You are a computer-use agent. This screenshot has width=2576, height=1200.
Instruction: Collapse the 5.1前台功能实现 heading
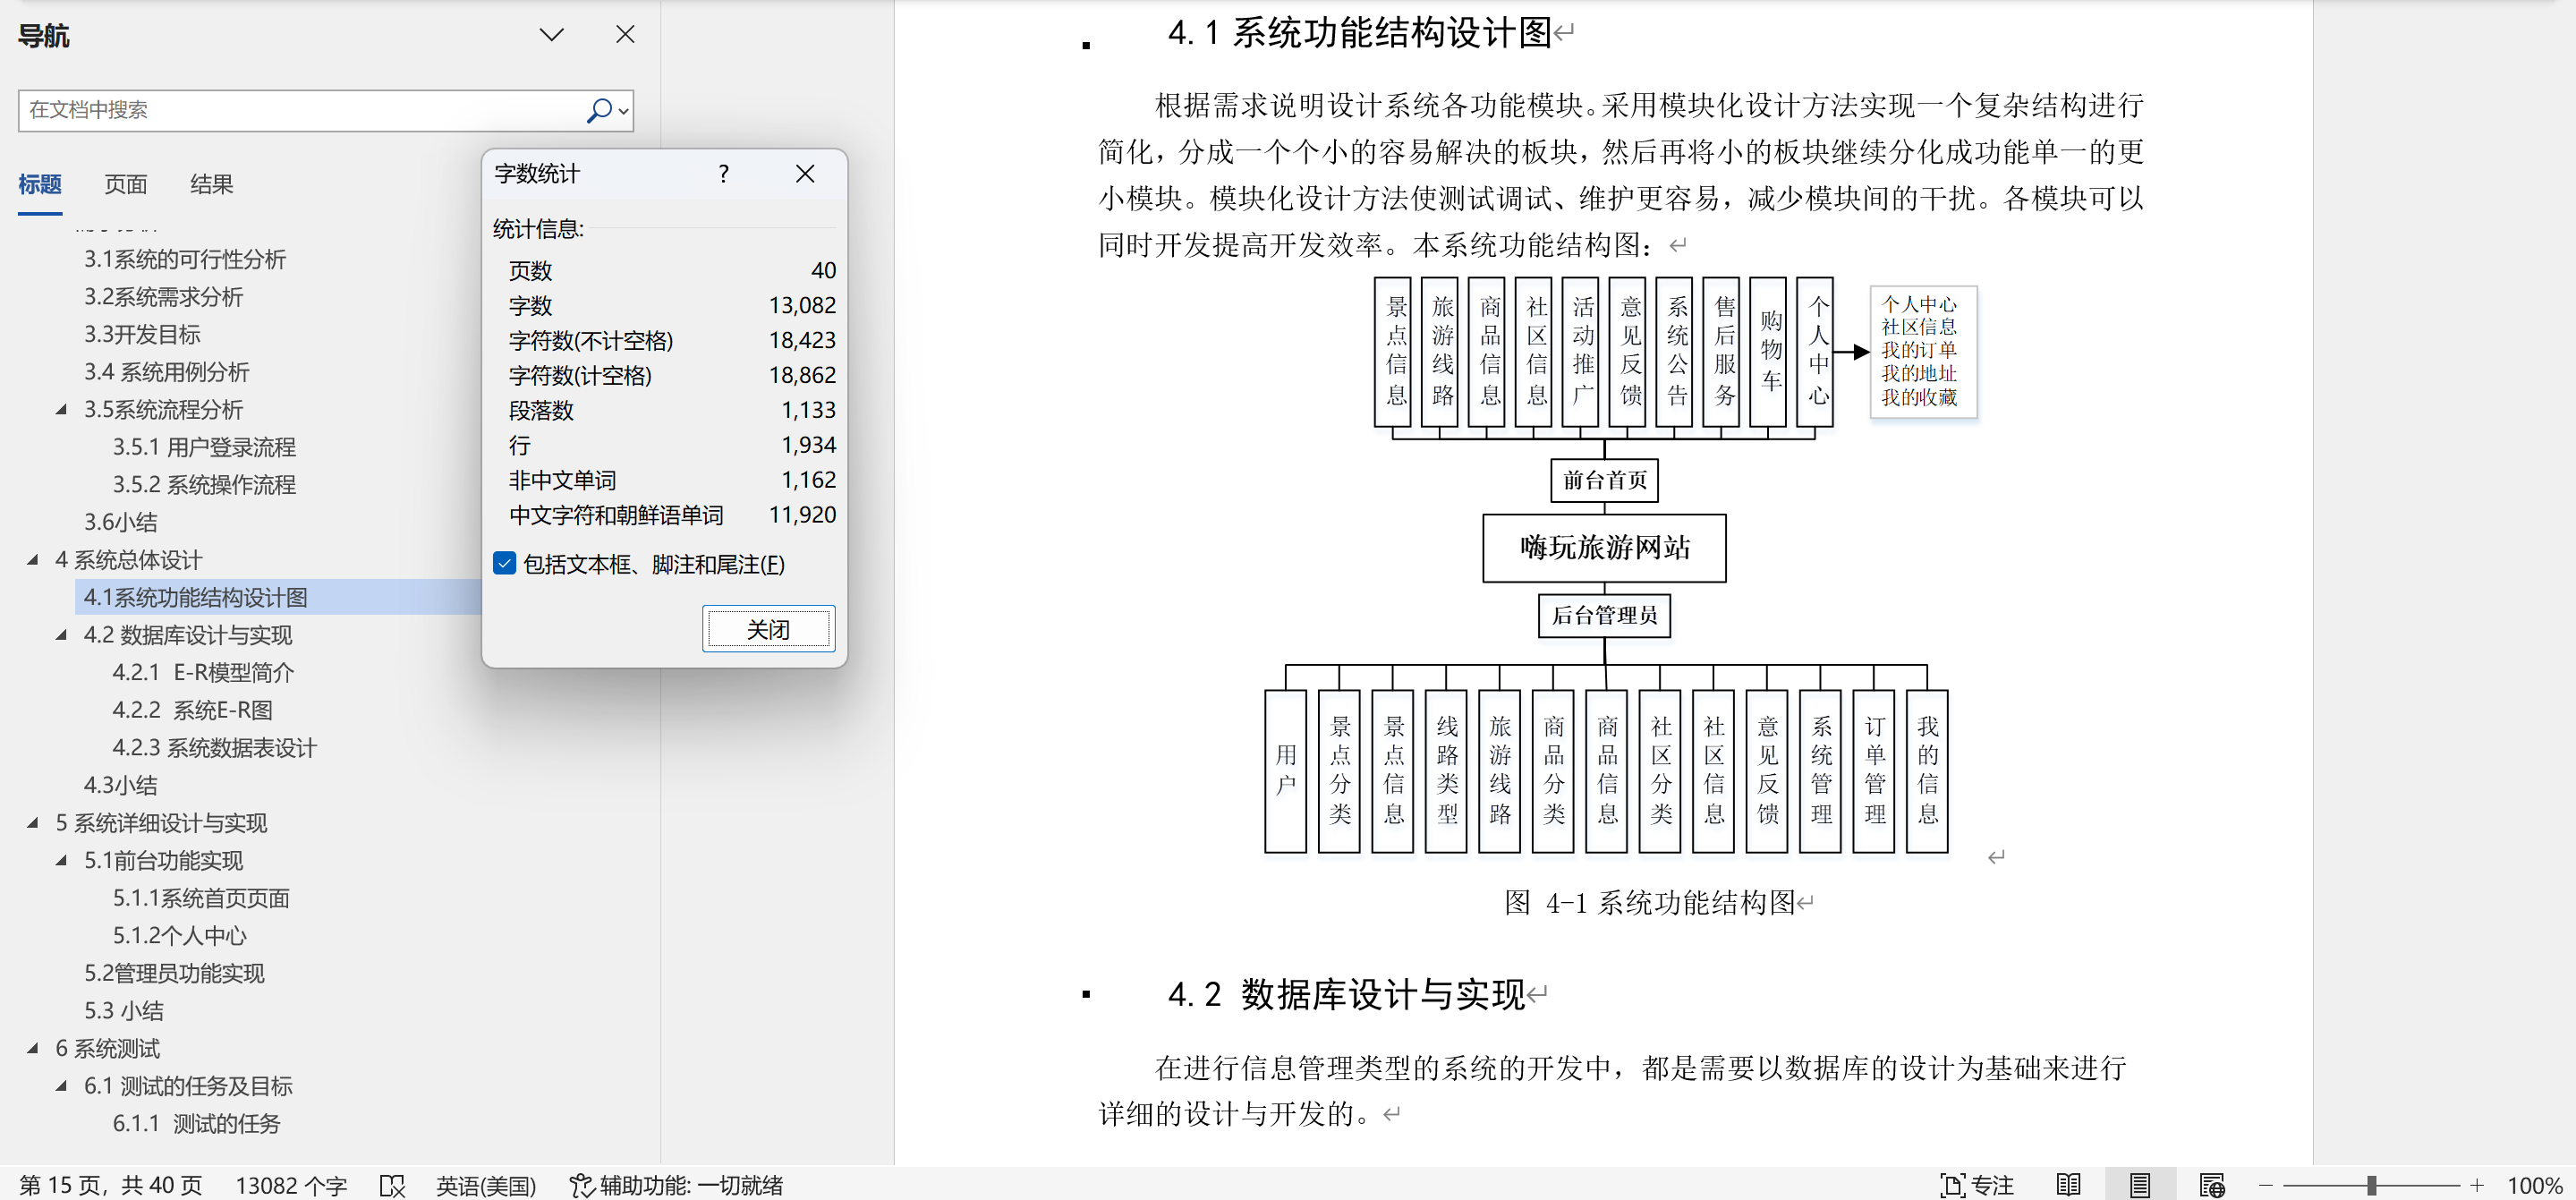pos(61,860)
